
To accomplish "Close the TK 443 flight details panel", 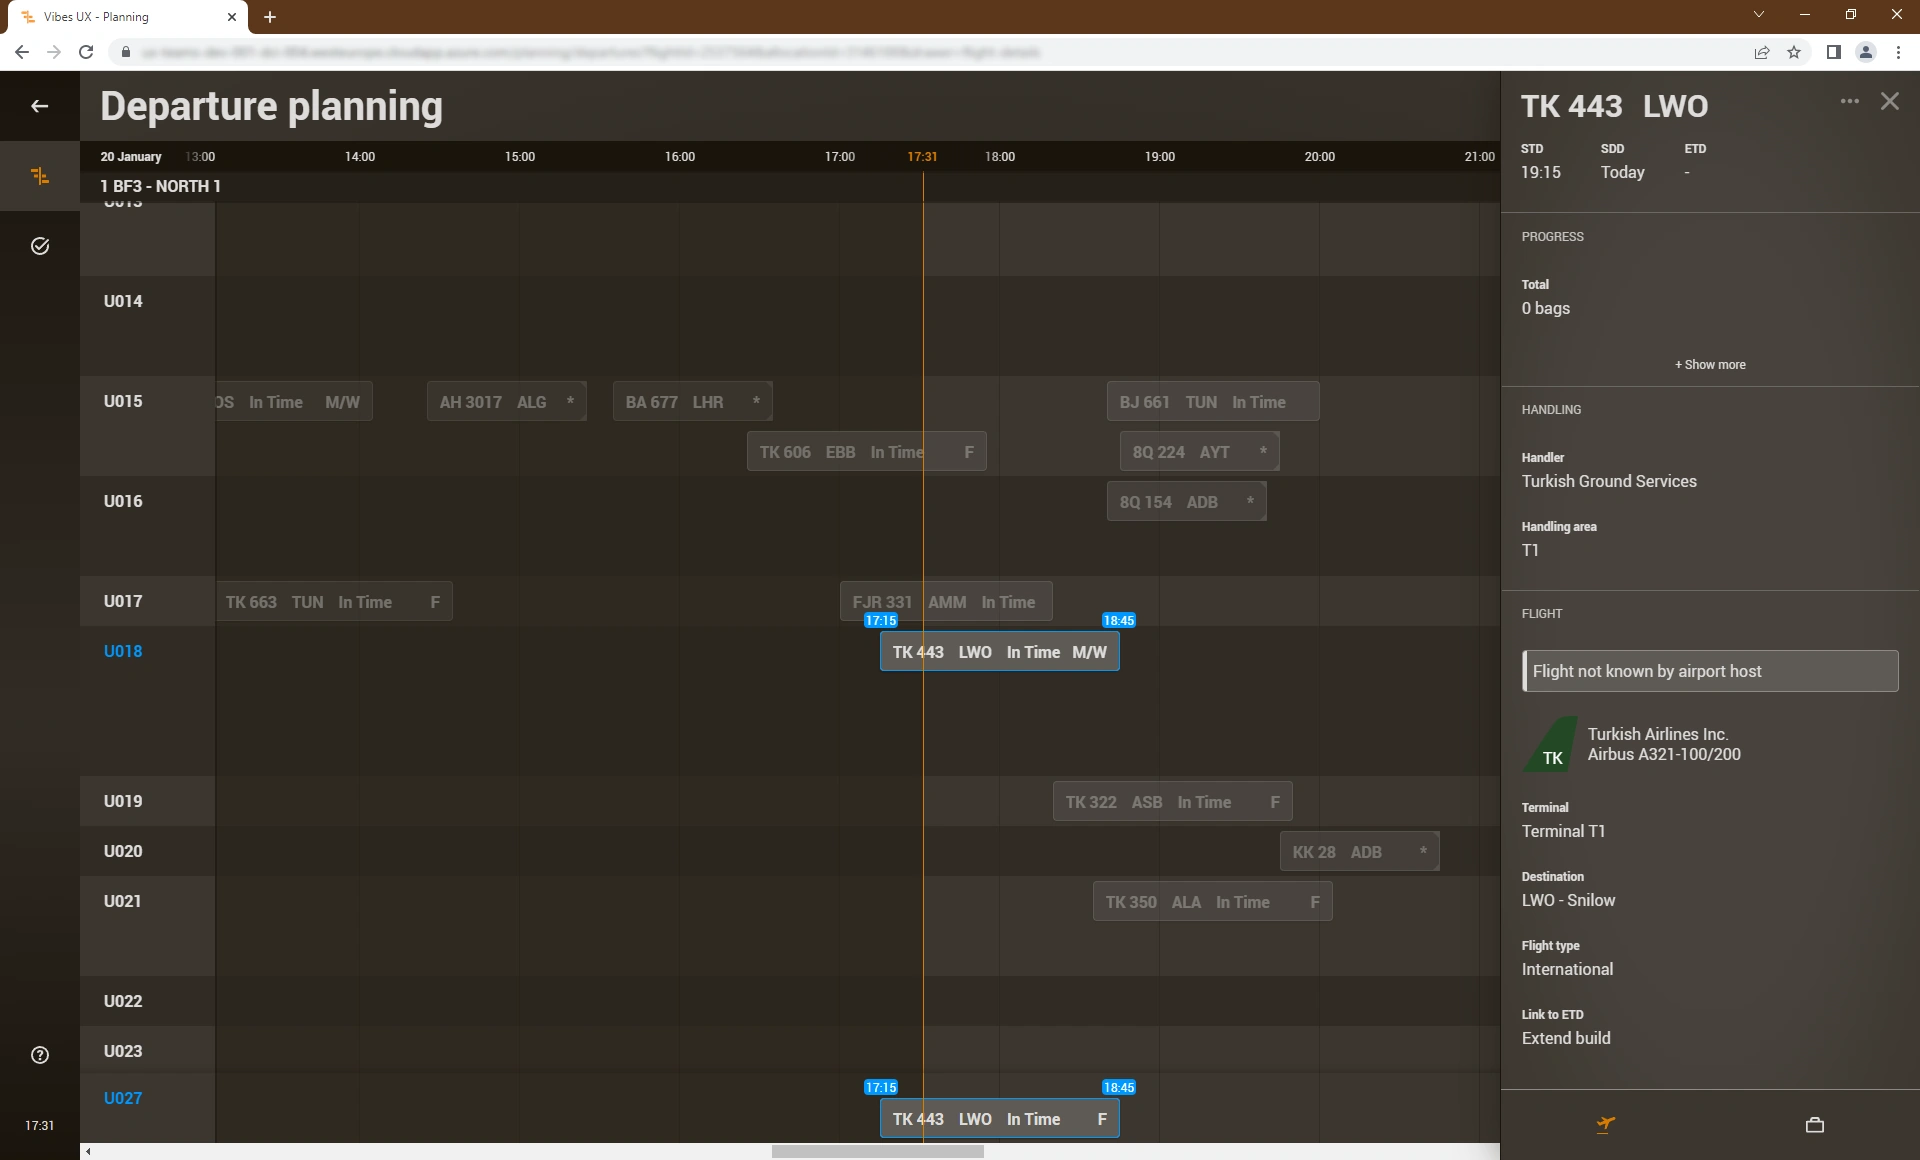I will tap(1890, 101).
